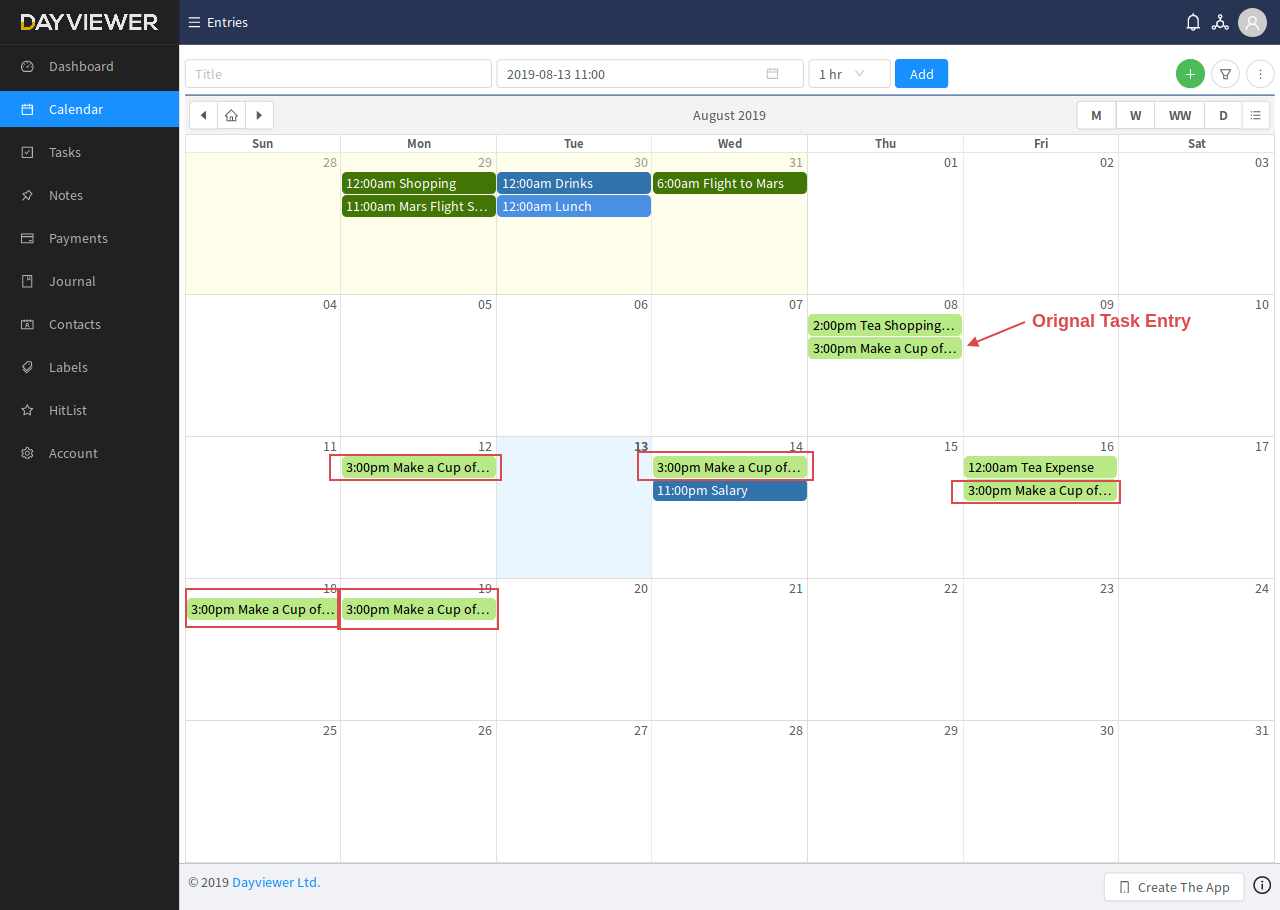This screenshot has width=1280, height=910.
Task: Go to previous month arrow
Action: coord(204,115)
